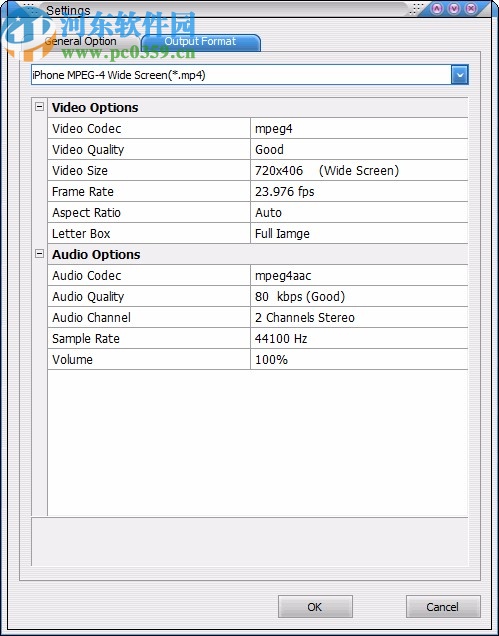Select the Output Format tab
This screenshot has height=636, width=499.
(x=200, y=41)
